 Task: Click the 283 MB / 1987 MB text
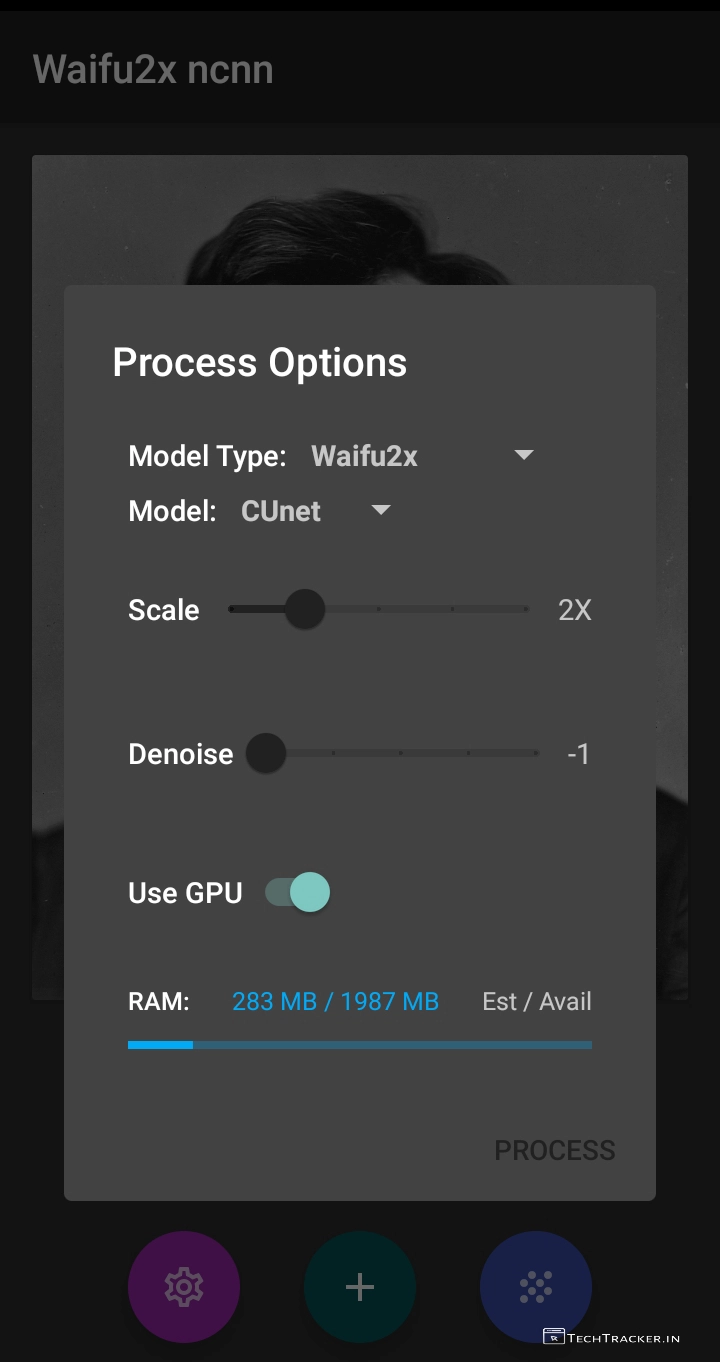coord(335,1002)
